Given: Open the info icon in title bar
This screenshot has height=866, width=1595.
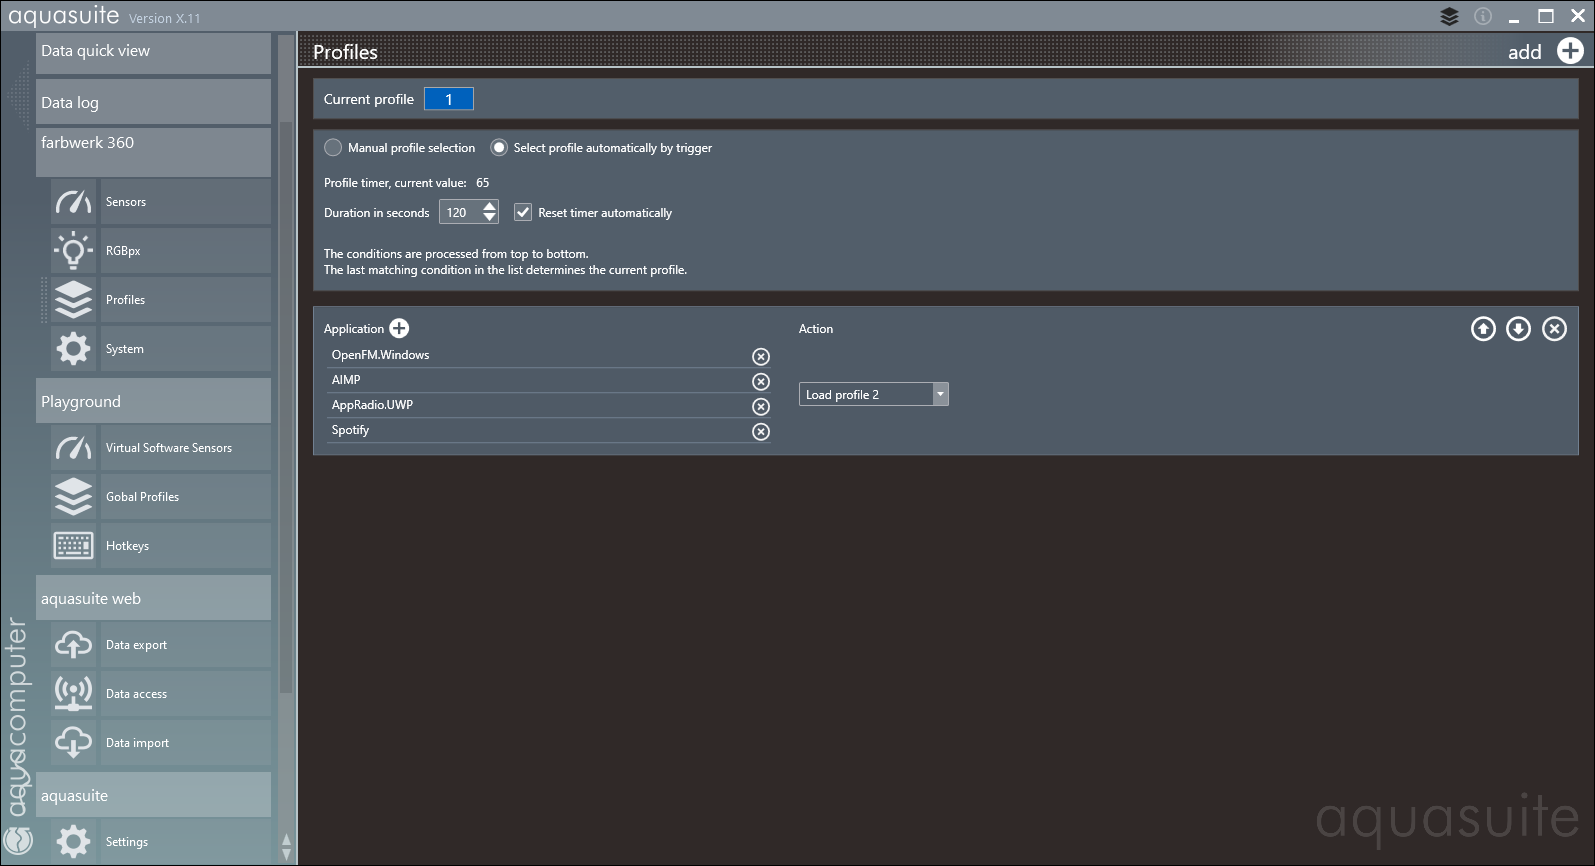Looking at the screenshot, I should (1483, 16).
